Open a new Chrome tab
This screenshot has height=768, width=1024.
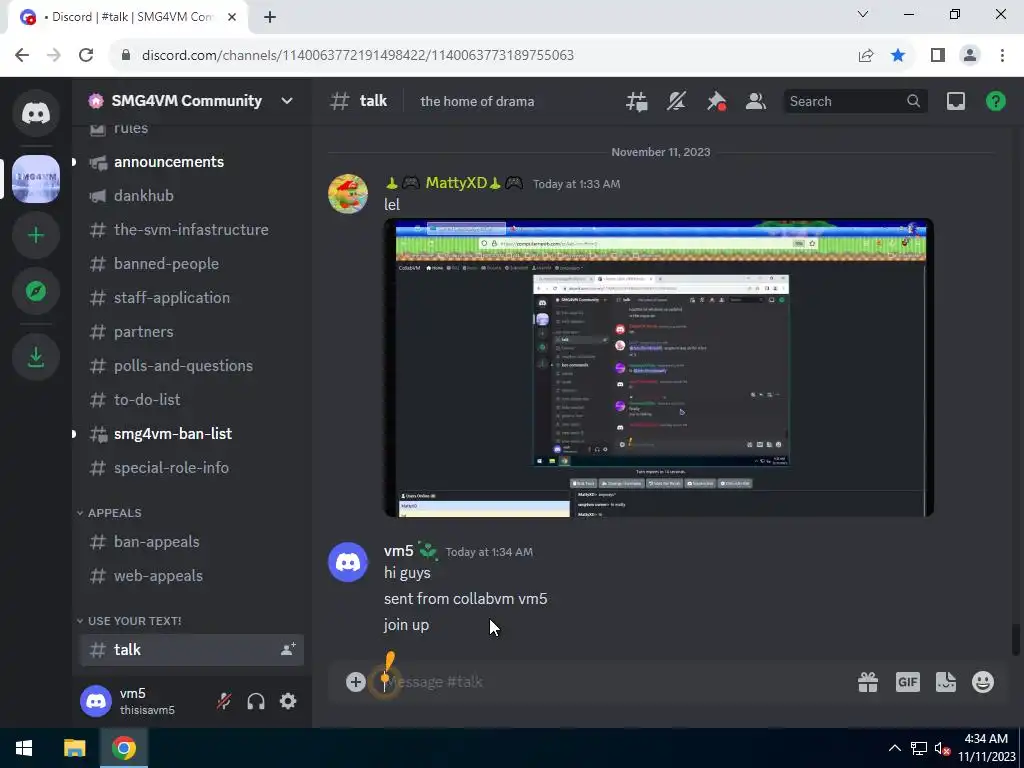point(270,17)
